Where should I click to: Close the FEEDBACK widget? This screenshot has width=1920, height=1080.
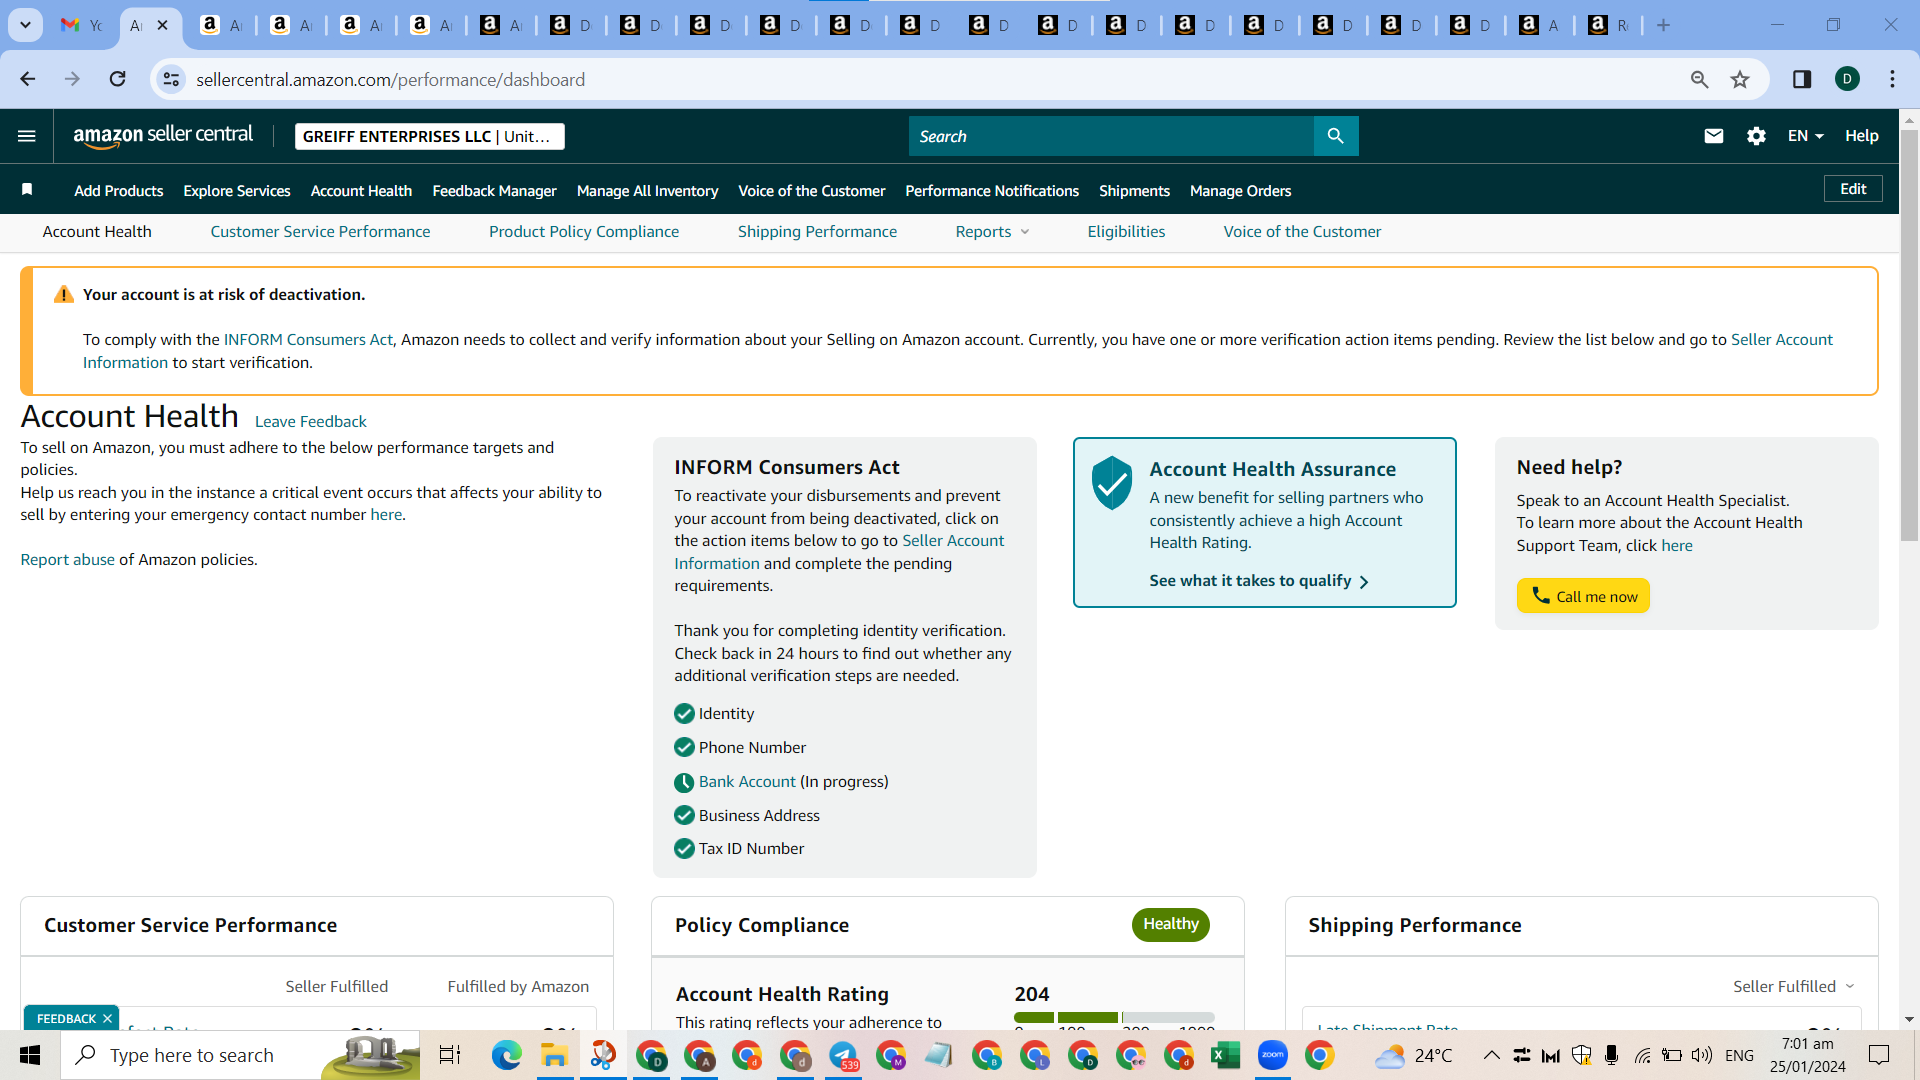click(x=107, y=1019)
